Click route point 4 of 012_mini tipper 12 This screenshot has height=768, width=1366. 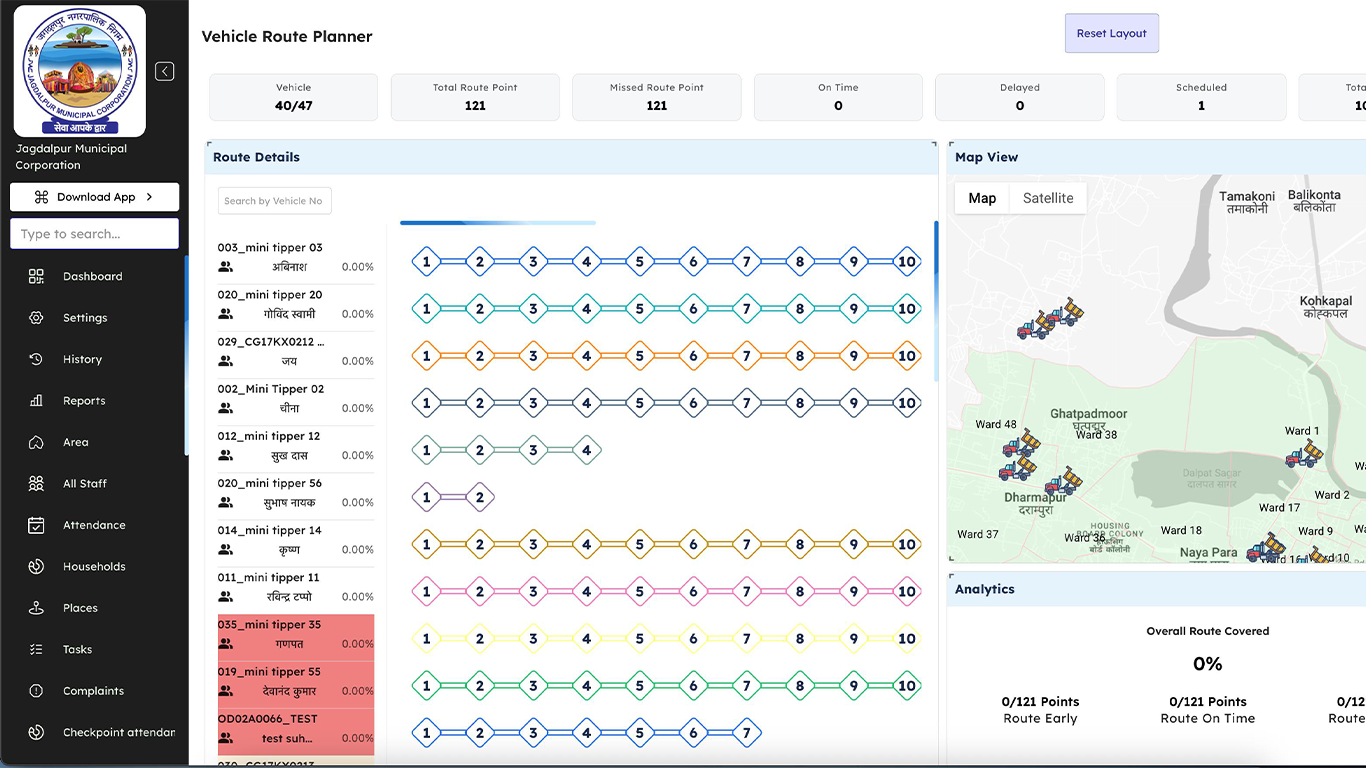click(x=587, y=450)
